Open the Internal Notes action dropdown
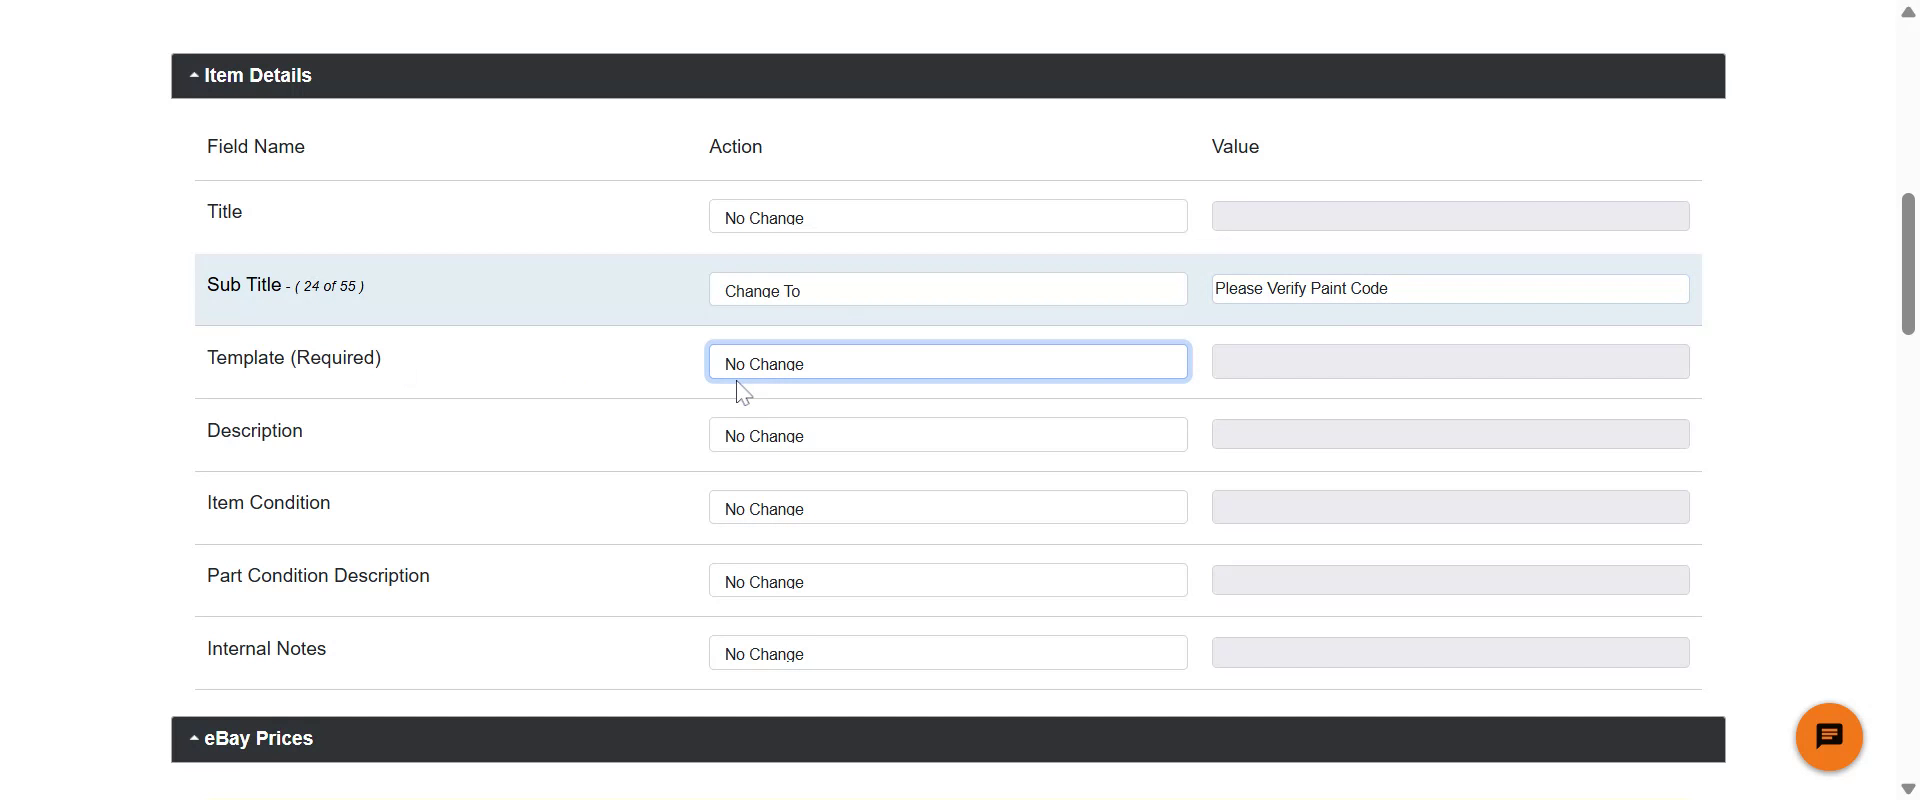 947,653
